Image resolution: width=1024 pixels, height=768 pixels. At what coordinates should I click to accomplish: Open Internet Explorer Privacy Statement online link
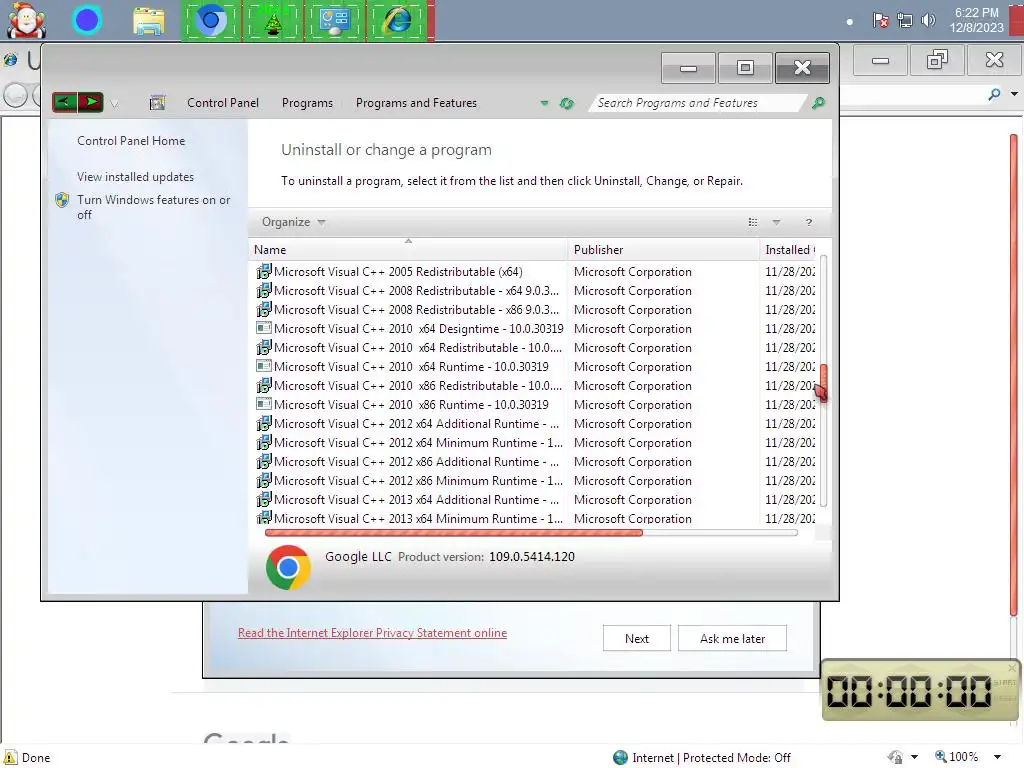pos(372,632)
